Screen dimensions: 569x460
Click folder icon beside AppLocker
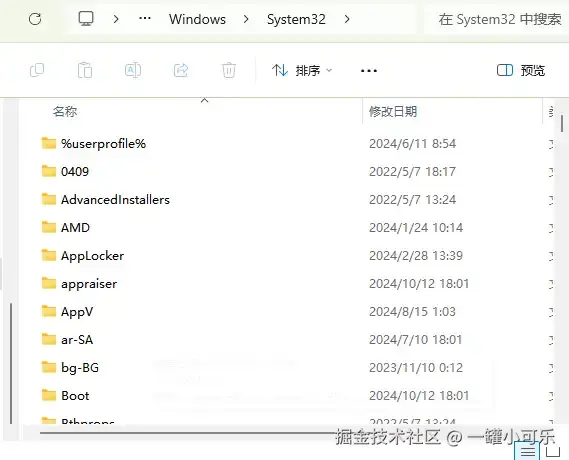point(49,255)
